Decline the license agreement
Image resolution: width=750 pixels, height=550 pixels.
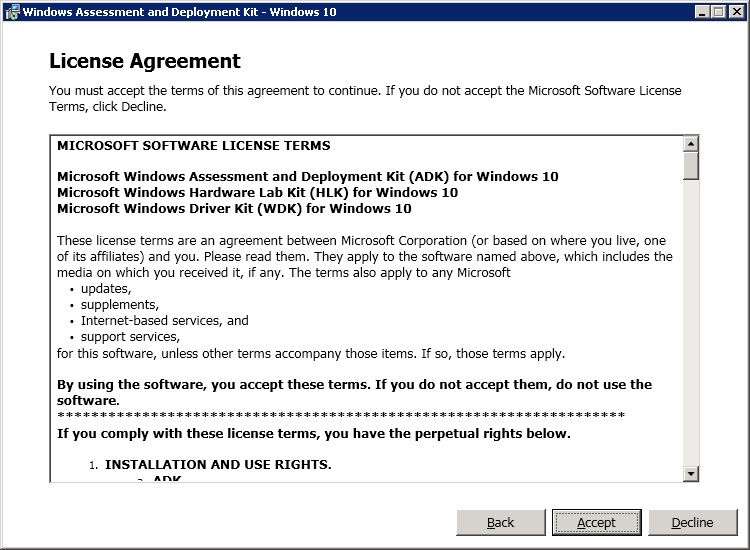tap(692, 522)
